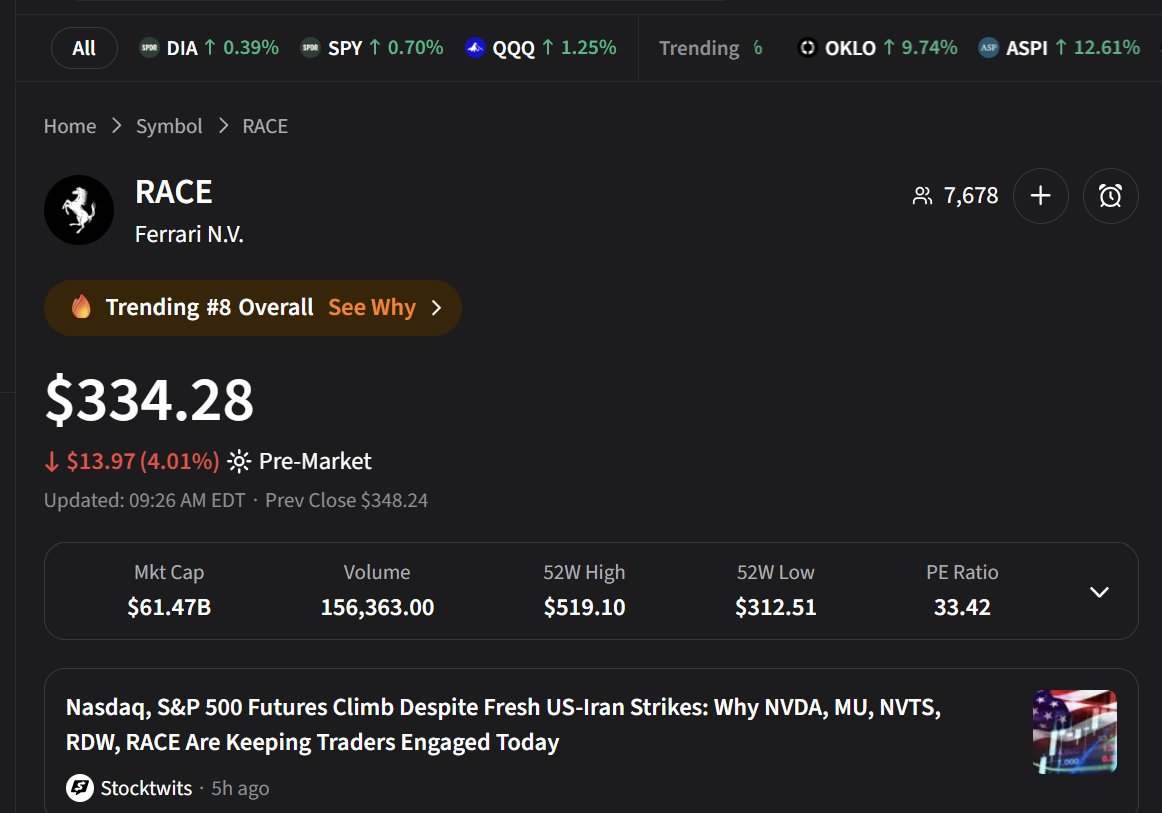This screenshot has height=813, width=1162.
Task: Click the Volume 156,363.00 value
Action: pyautogui.click(x=377, y=608)
